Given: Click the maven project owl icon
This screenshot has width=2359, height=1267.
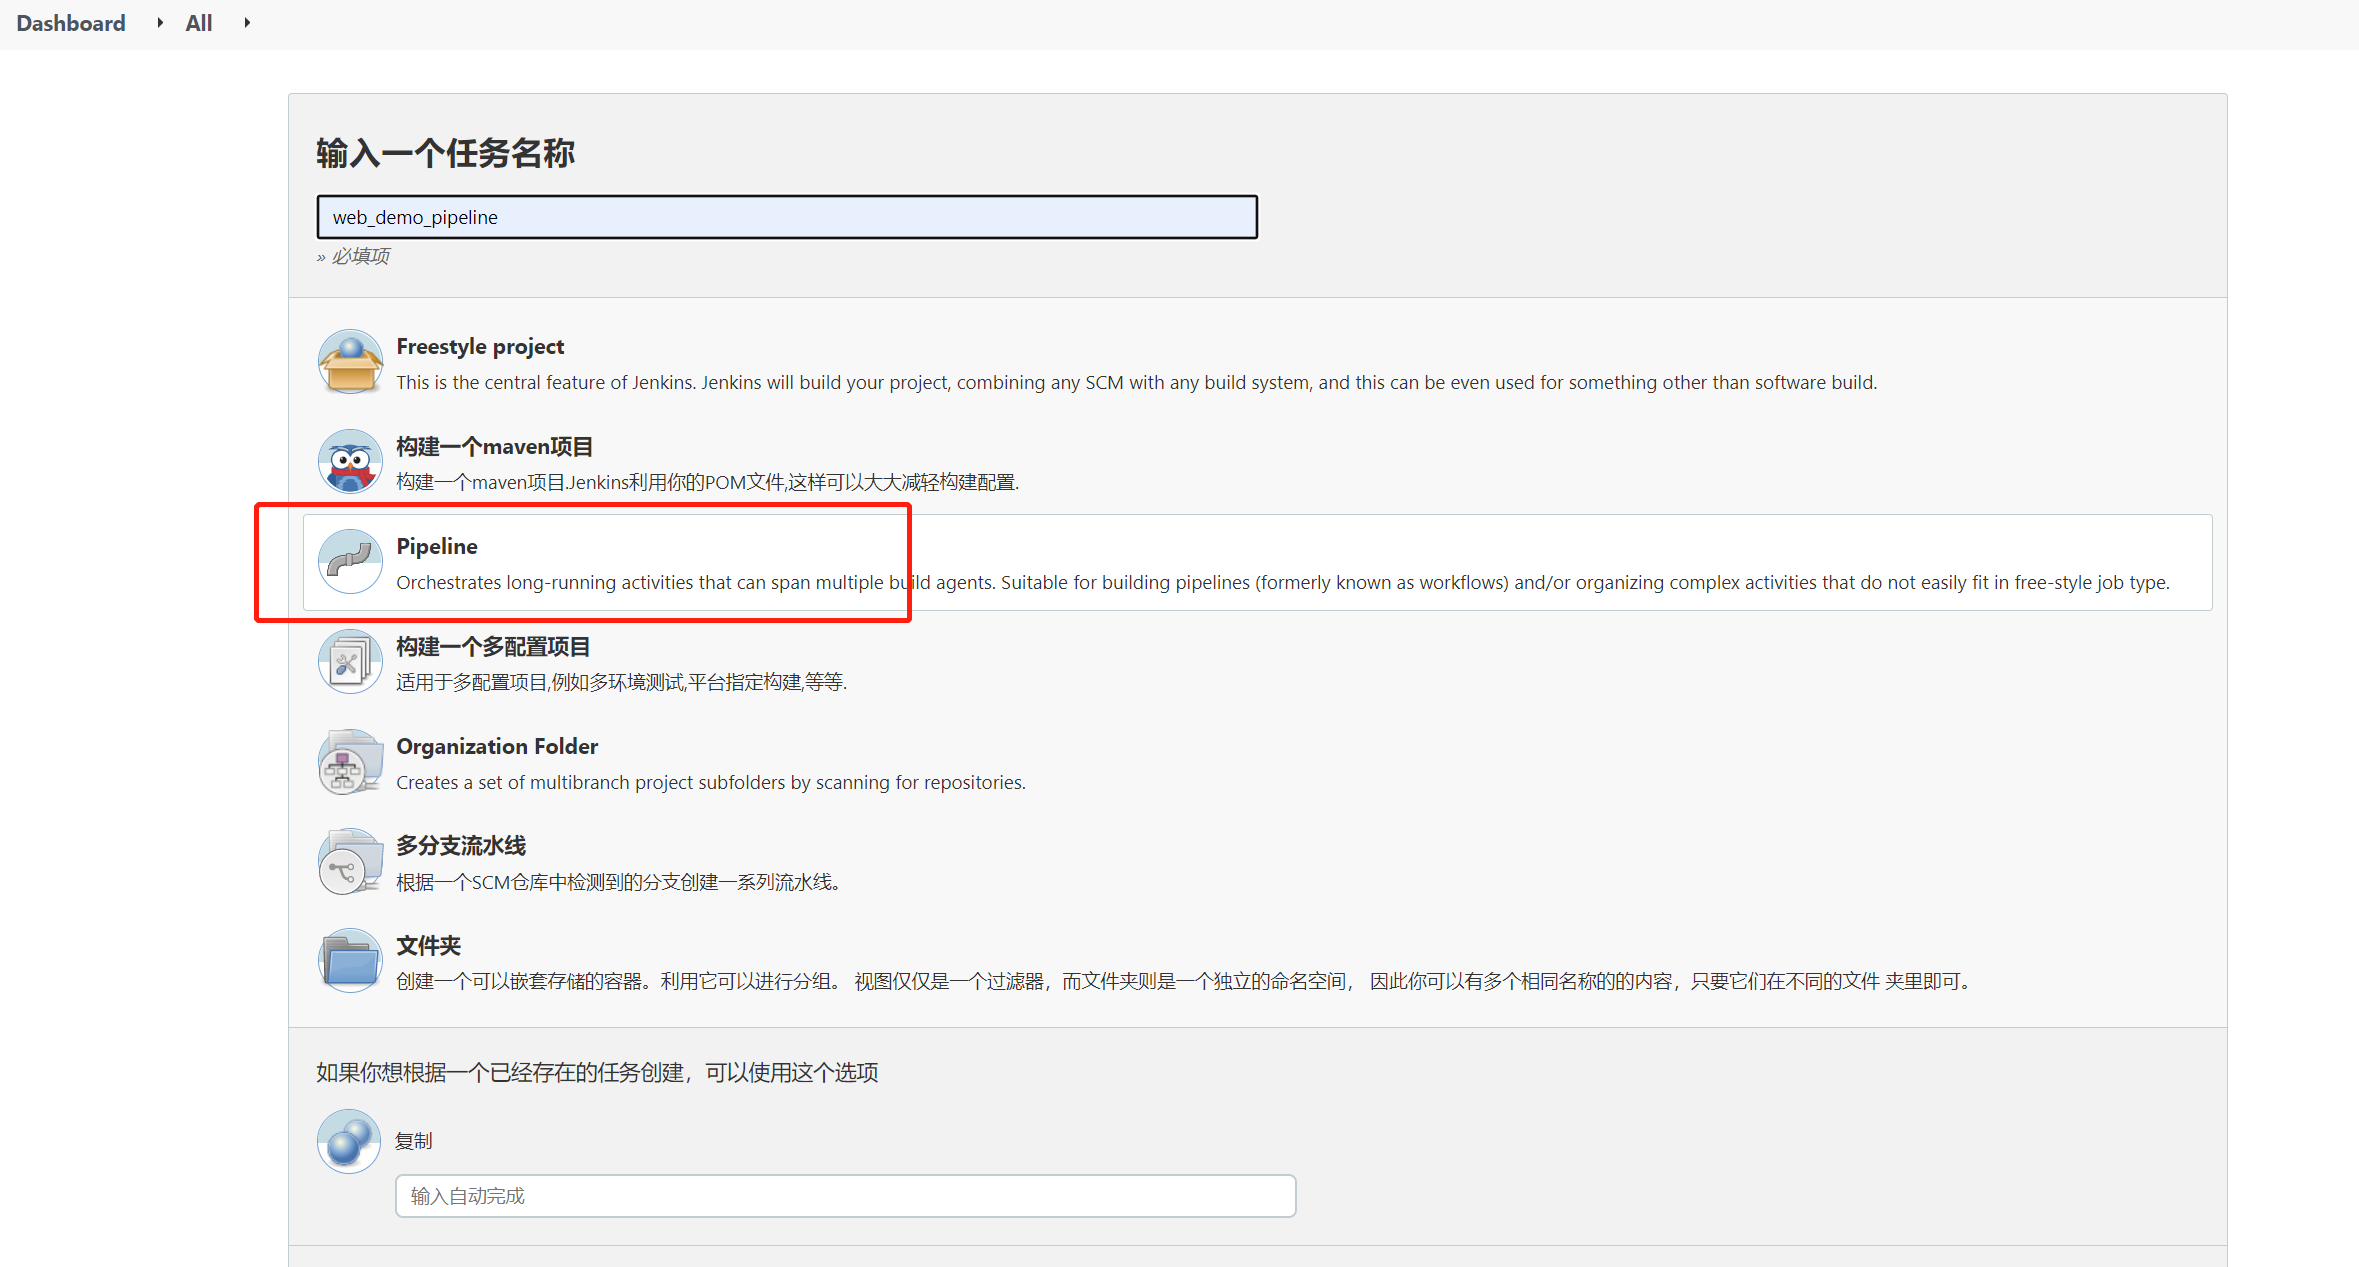Looking at the screenshot, I should 349,462.
